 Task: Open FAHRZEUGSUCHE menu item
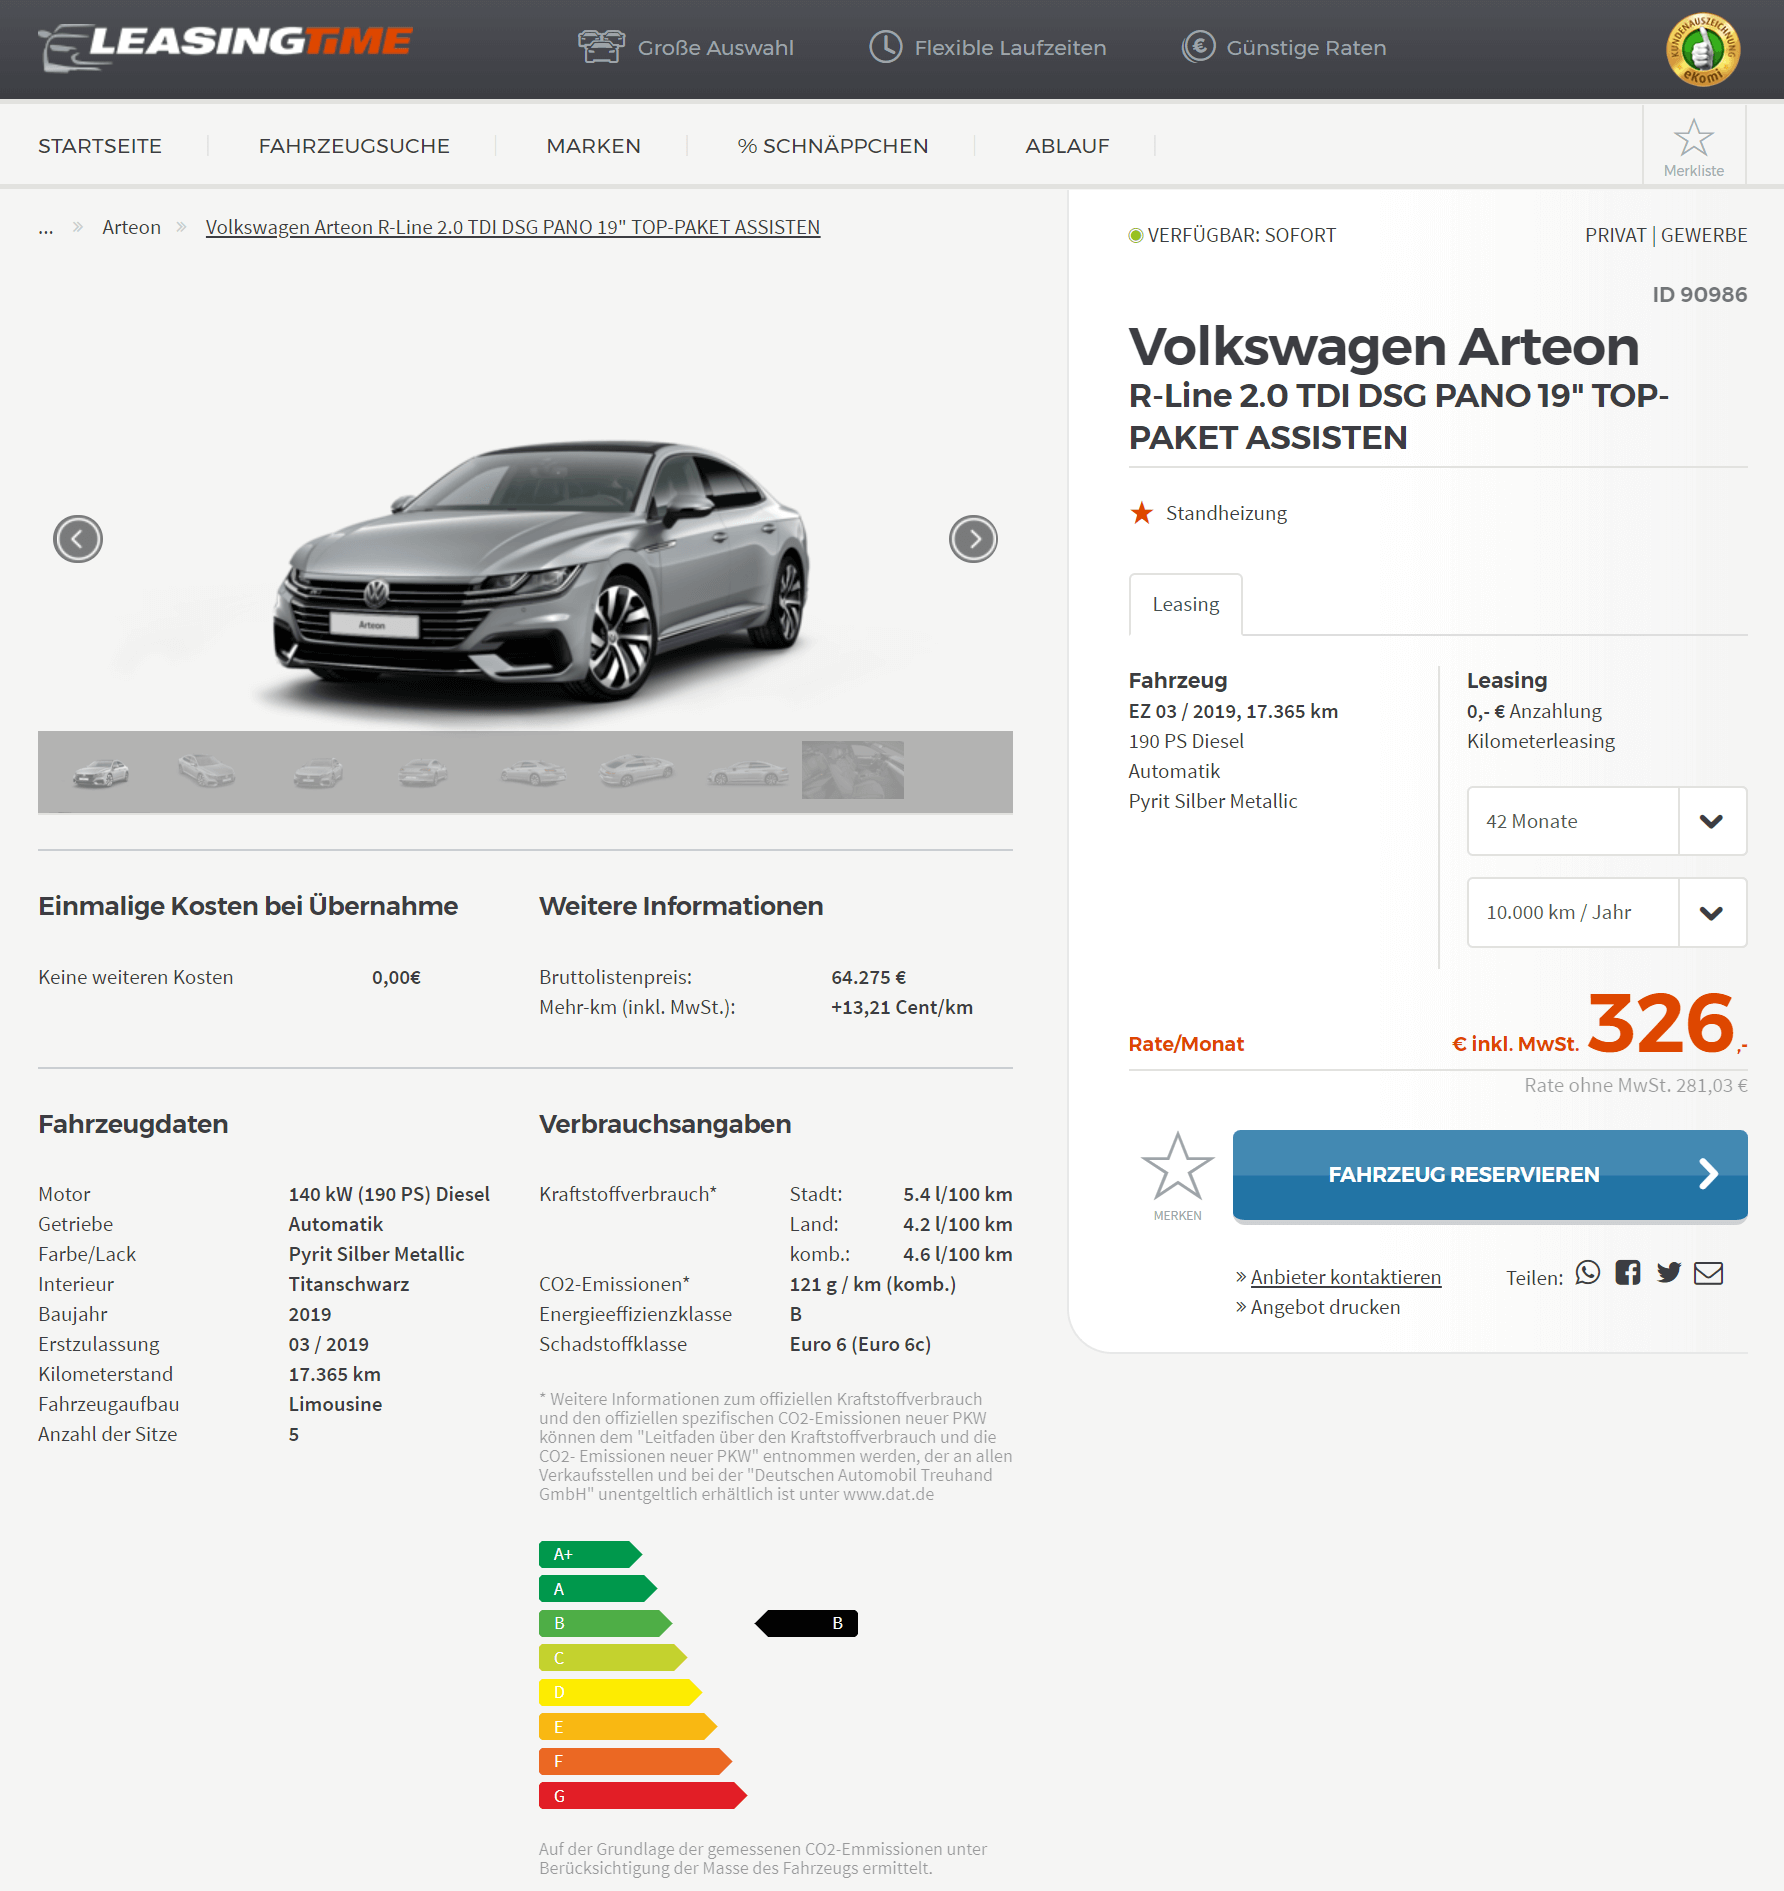[354, 146]
